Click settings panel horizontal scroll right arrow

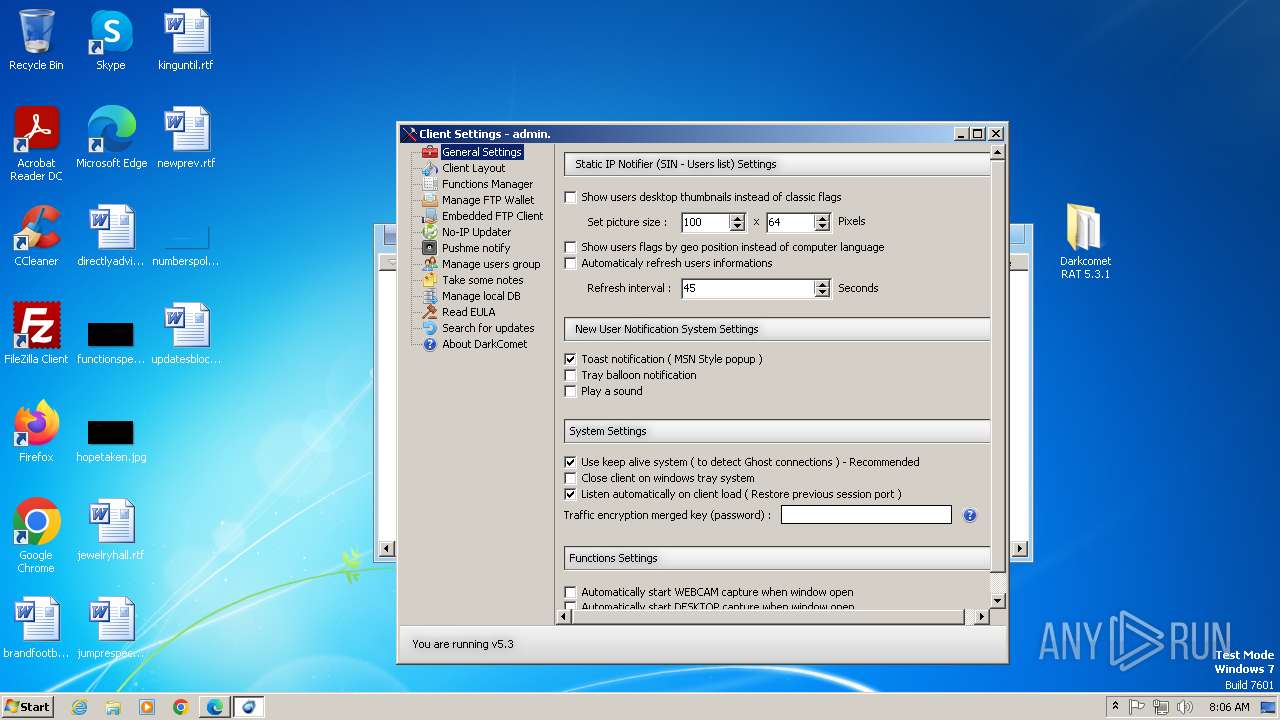point(981,617)
